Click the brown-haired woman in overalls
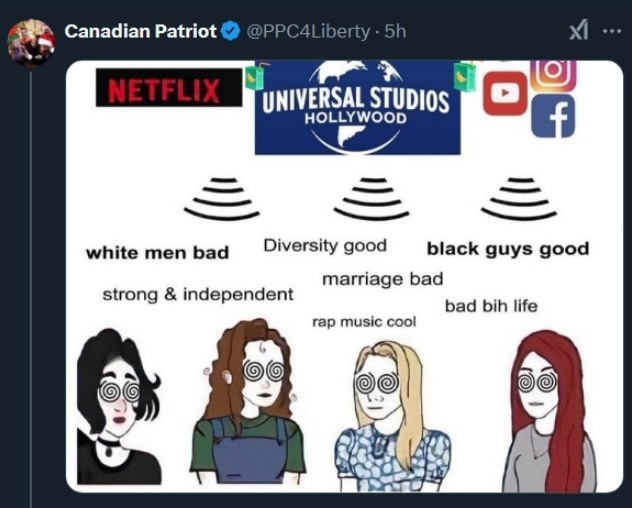 pyautogui.click(x=248, y=402)
